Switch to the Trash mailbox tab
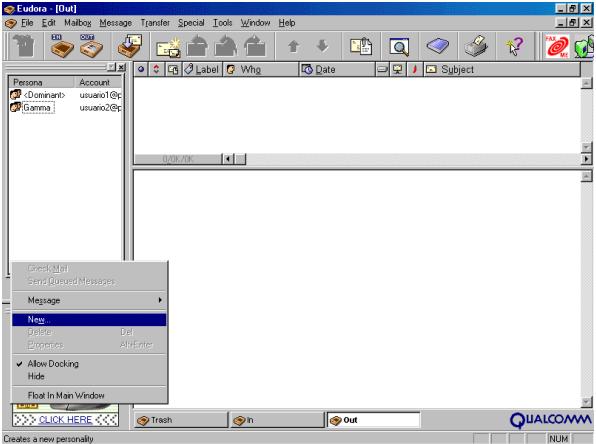 coord(181,420)
